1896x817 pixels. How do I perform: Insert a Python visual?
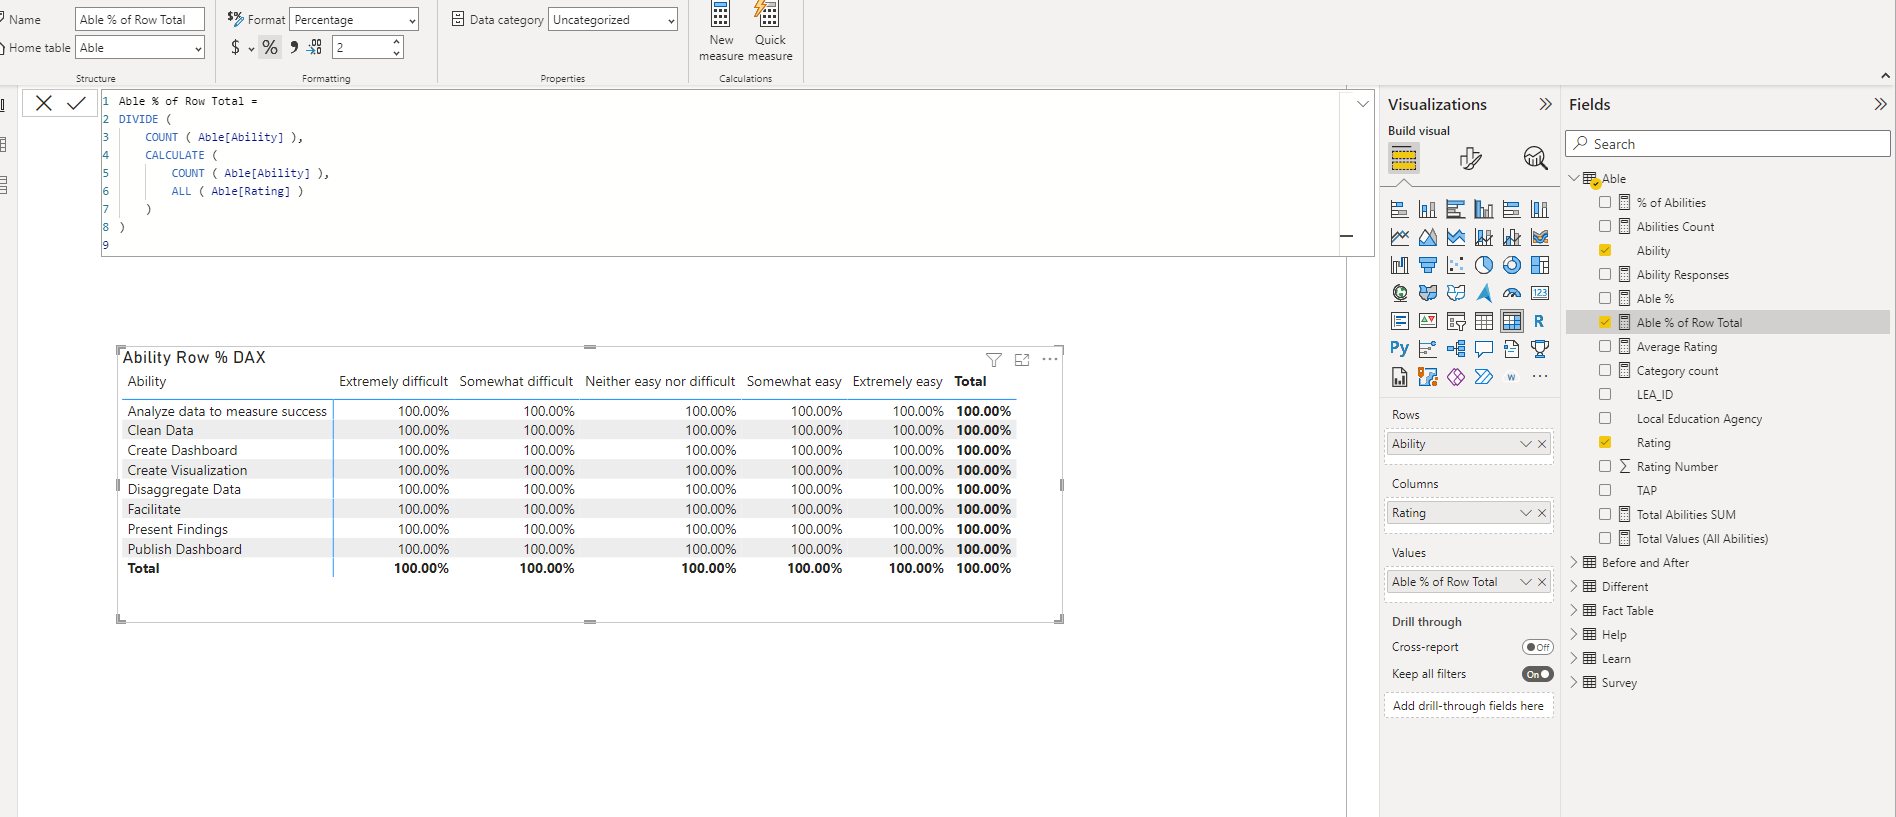click(x=1400, y=349)
